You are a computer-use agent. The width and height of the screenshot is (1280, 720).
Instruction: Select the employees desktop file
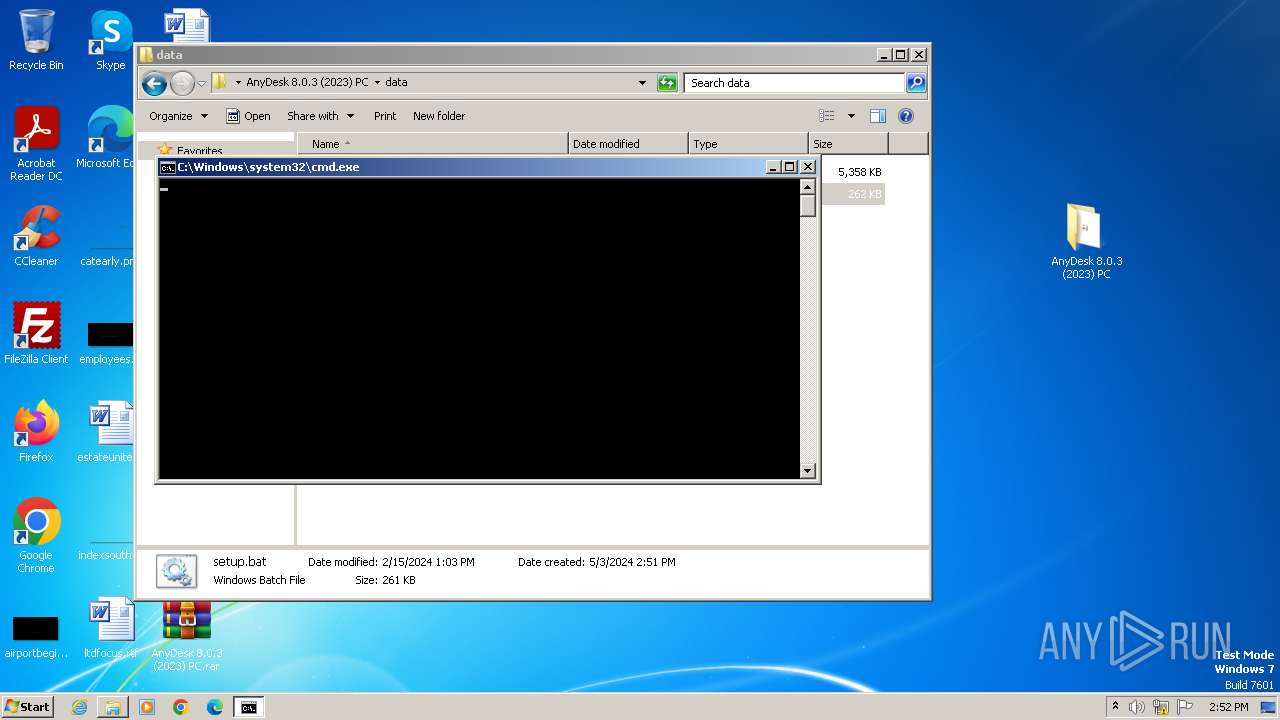(106, 341)
